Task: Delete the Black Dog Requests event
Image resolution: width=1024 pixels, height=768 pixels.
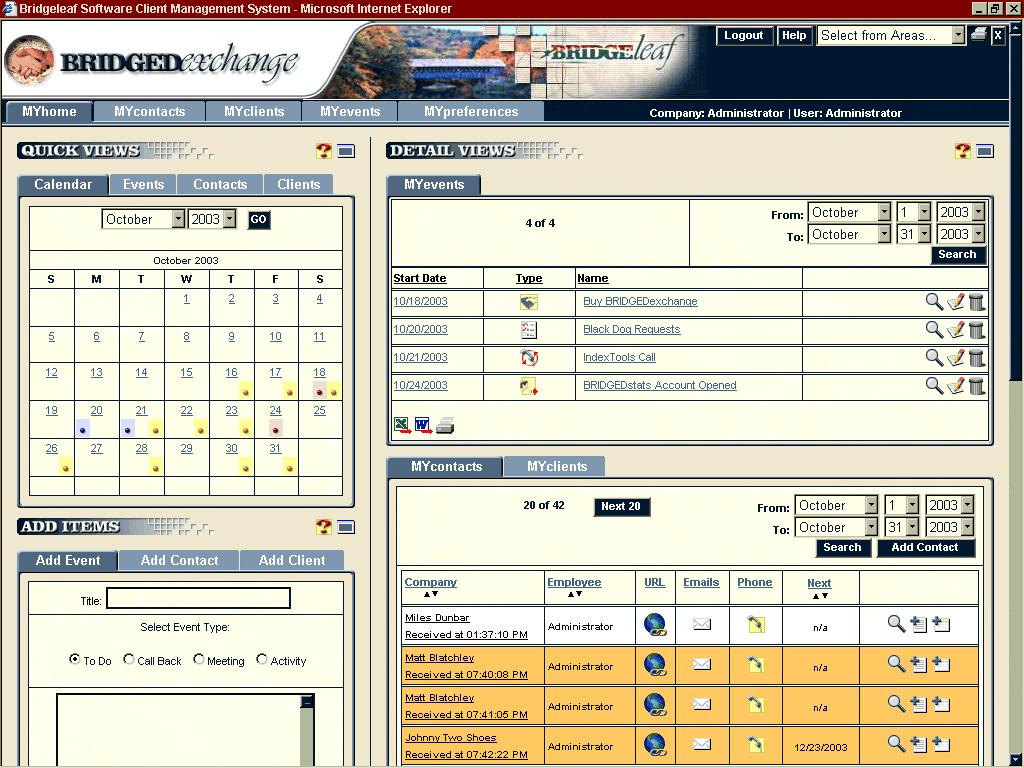Action: (x=977, y=330)
